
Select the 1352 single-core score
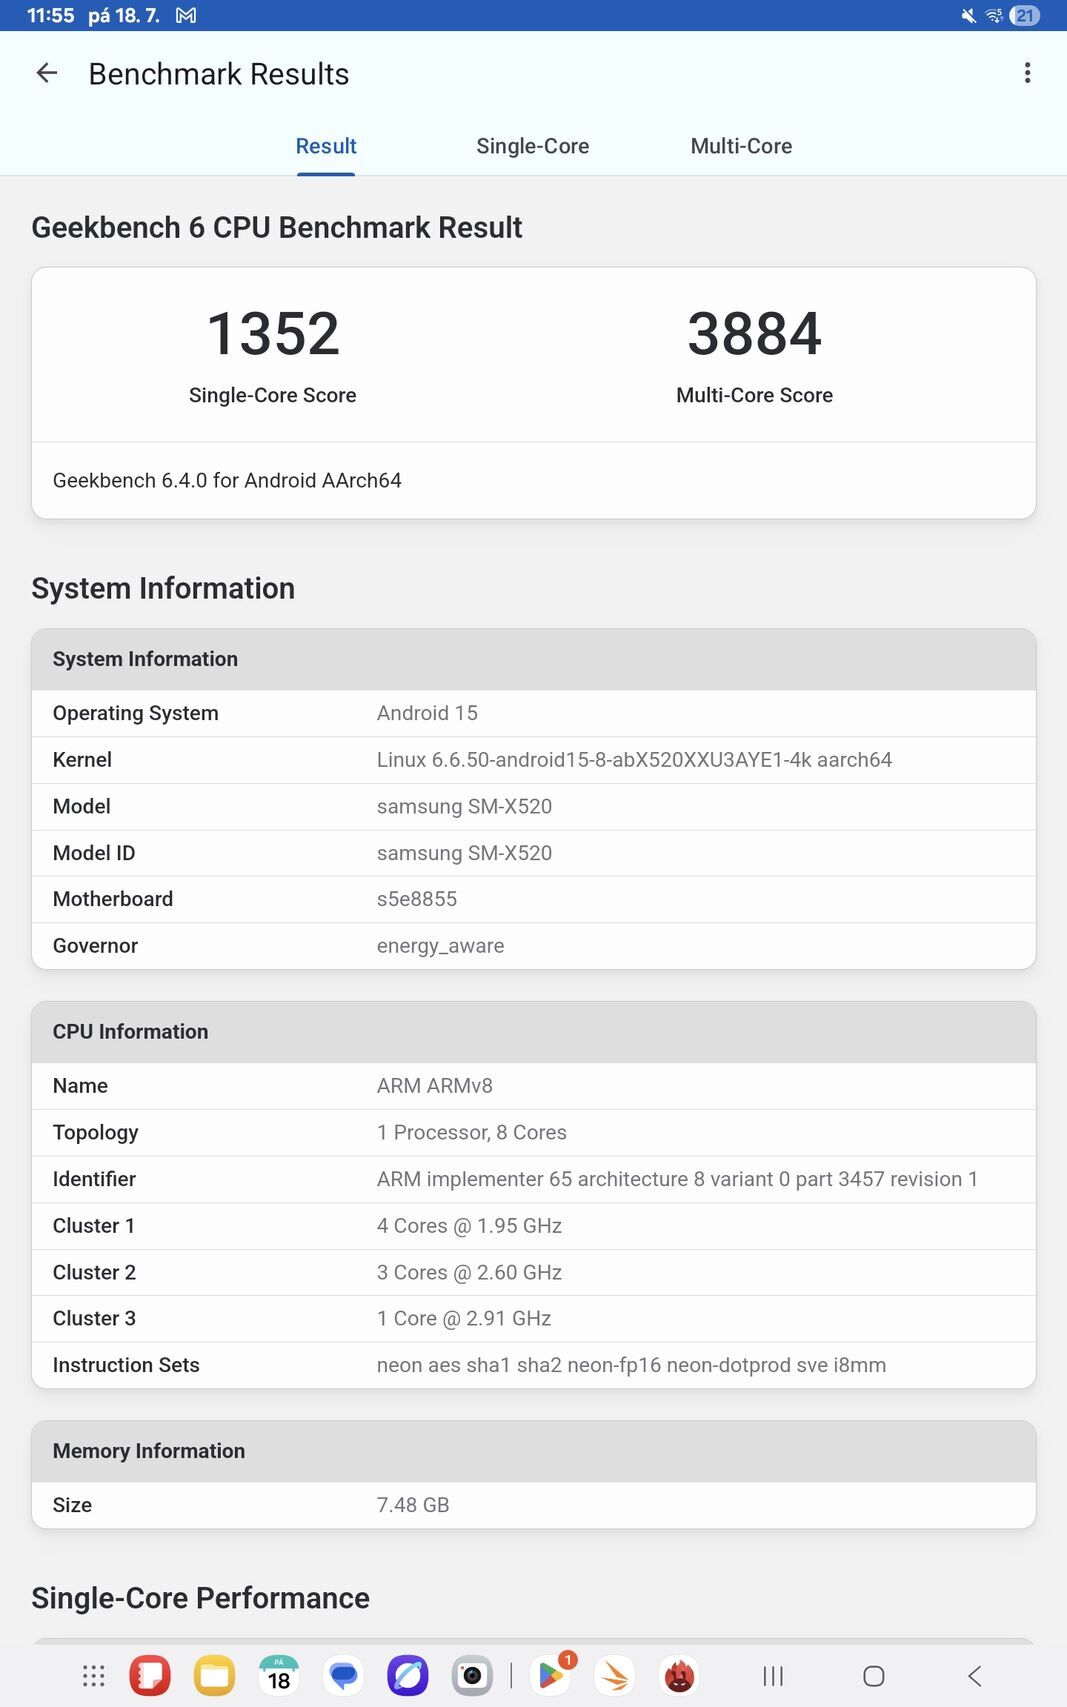click(x=273, y=333)
